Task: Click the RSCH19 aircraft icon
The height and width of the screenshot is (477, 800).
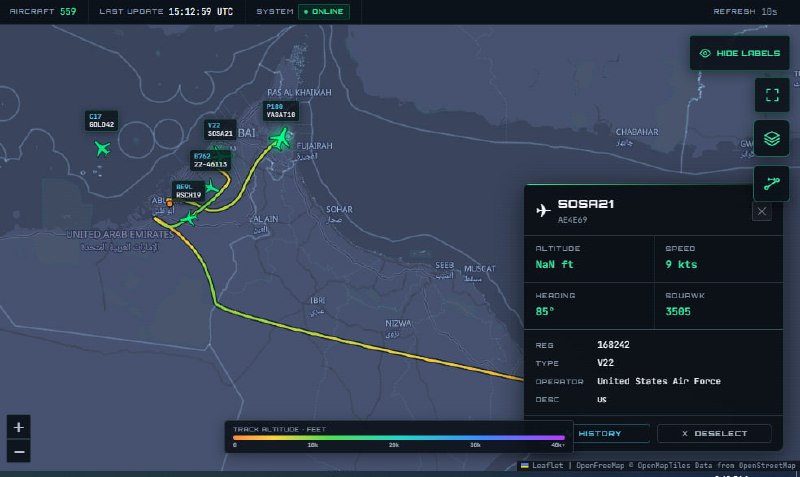Action: click(x=211, y=188)
